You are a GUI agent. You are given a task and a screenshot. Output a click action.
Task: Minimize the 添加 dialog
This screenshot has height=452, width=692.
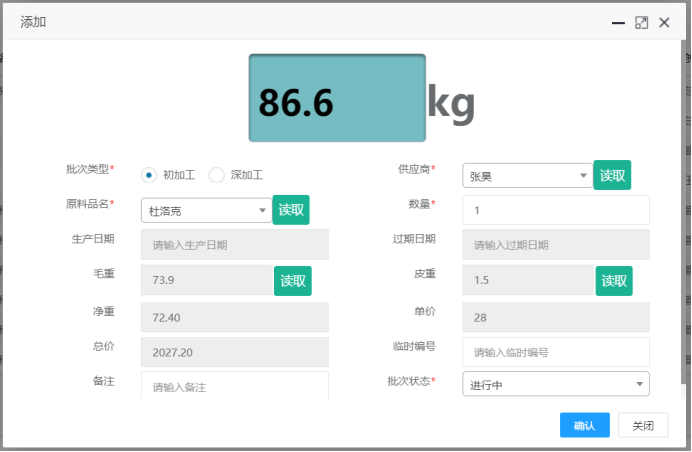click(618, 23)
